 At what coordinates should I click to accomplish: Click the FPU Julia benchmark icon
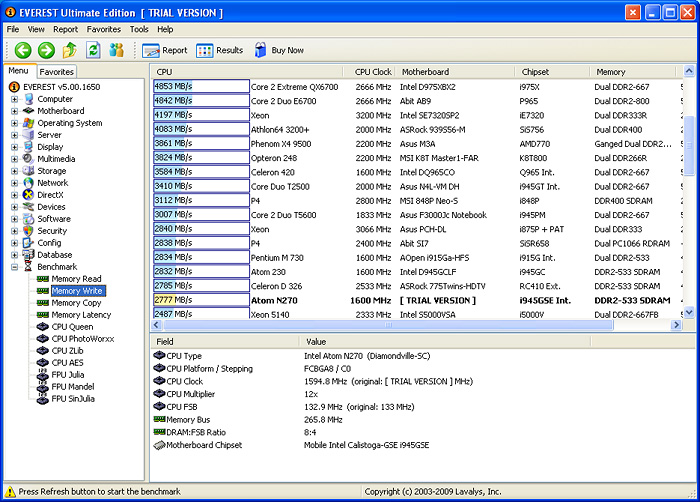[43, 375]
